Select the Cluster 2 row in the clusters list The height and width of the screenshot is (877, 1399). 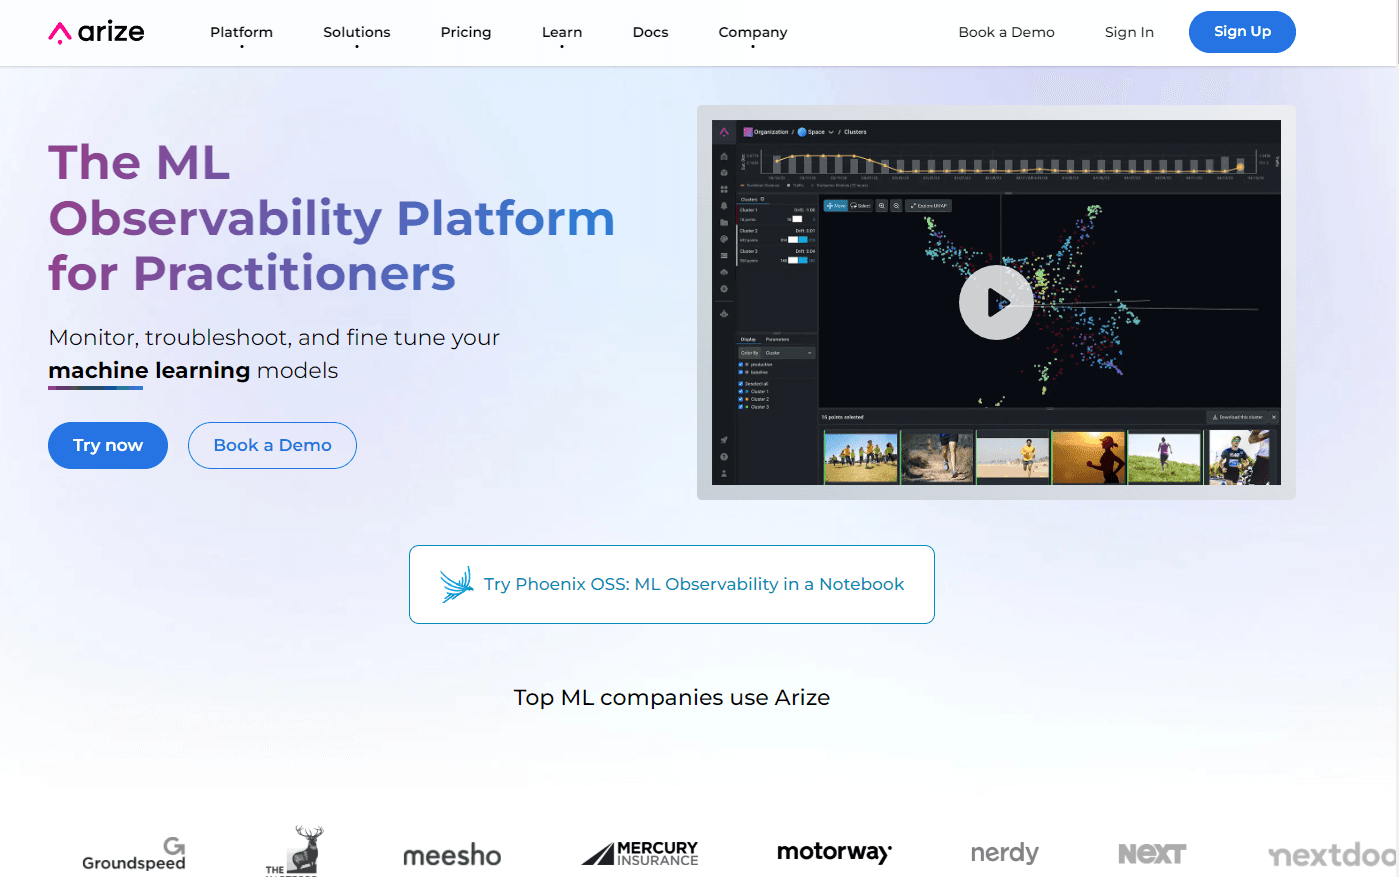click(x=777, y=235)
